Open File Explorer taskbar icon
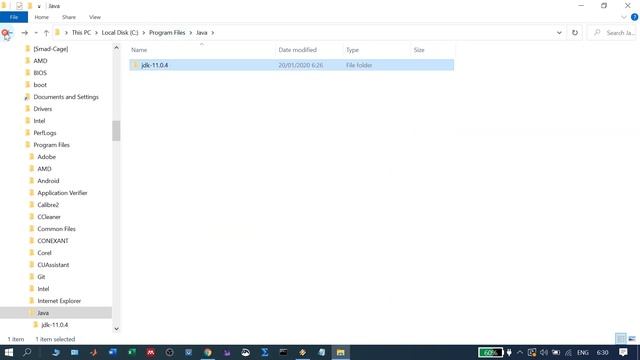 340,352
